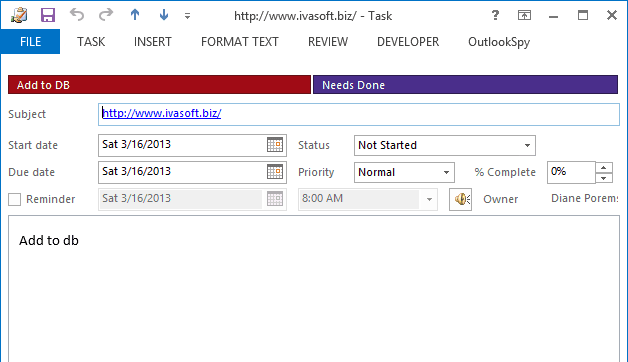Switch to the FORMAT TEXT ribbon tab
Viewport: 628px width, 362px height.
coord(240,42)
